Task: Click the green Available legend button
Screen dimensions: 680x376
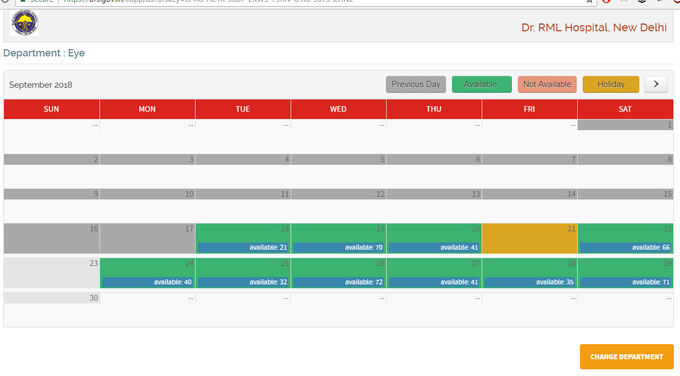Action: pyautogui.click(x=481, y=84)
